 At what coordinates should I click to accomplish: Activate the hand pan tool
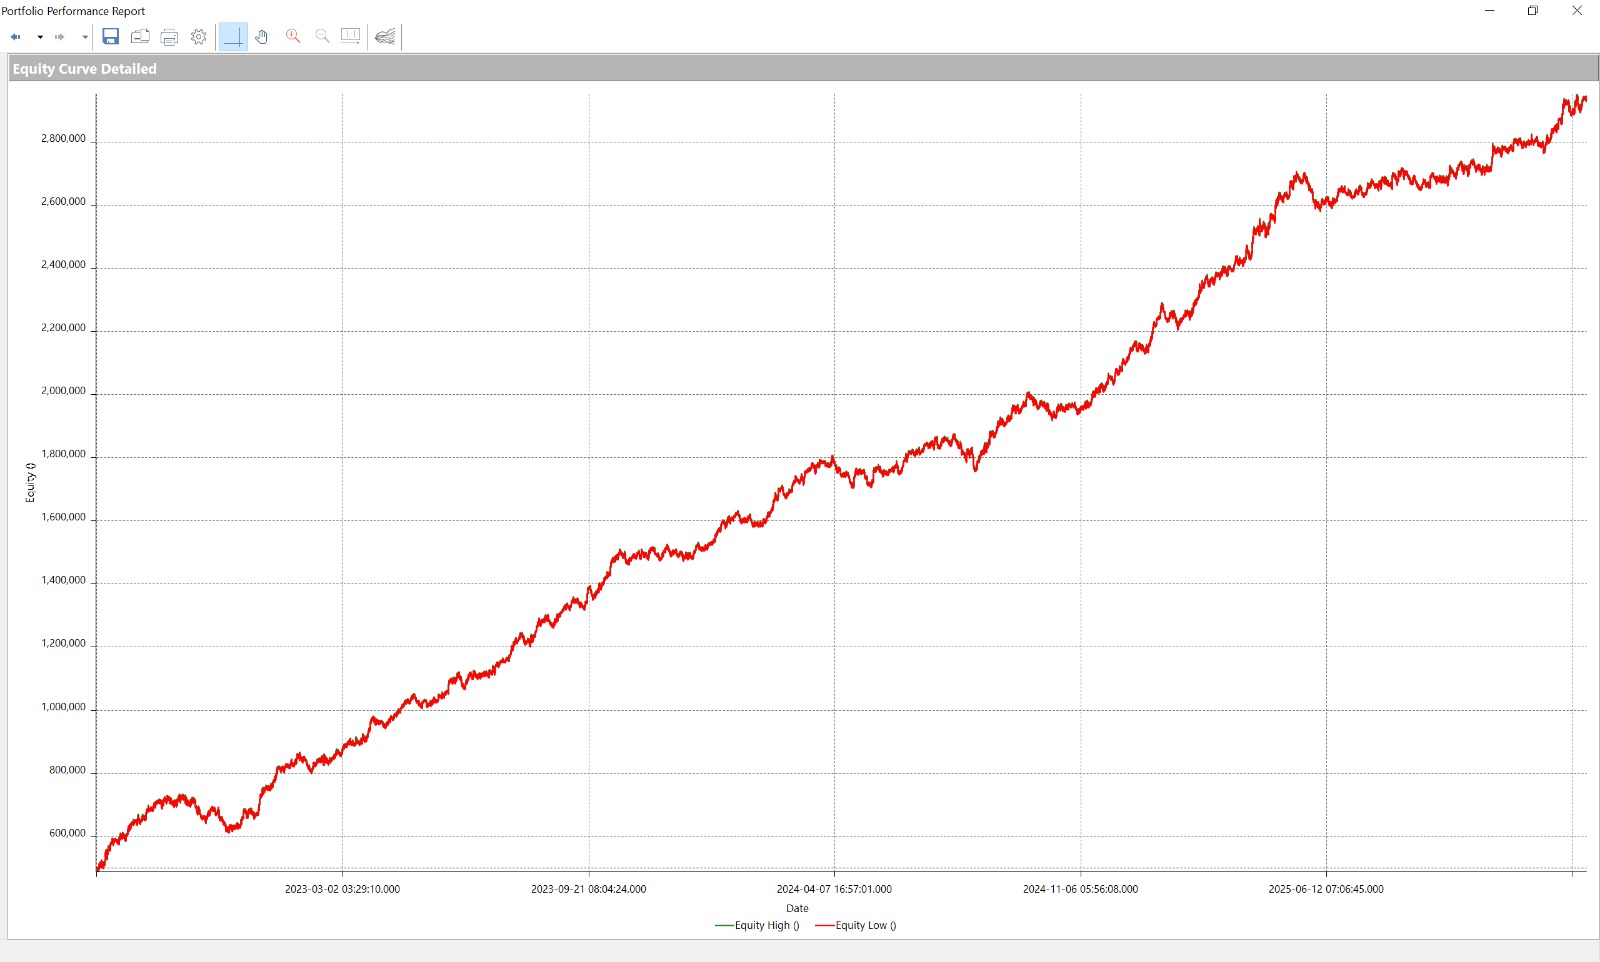(262, 37)
